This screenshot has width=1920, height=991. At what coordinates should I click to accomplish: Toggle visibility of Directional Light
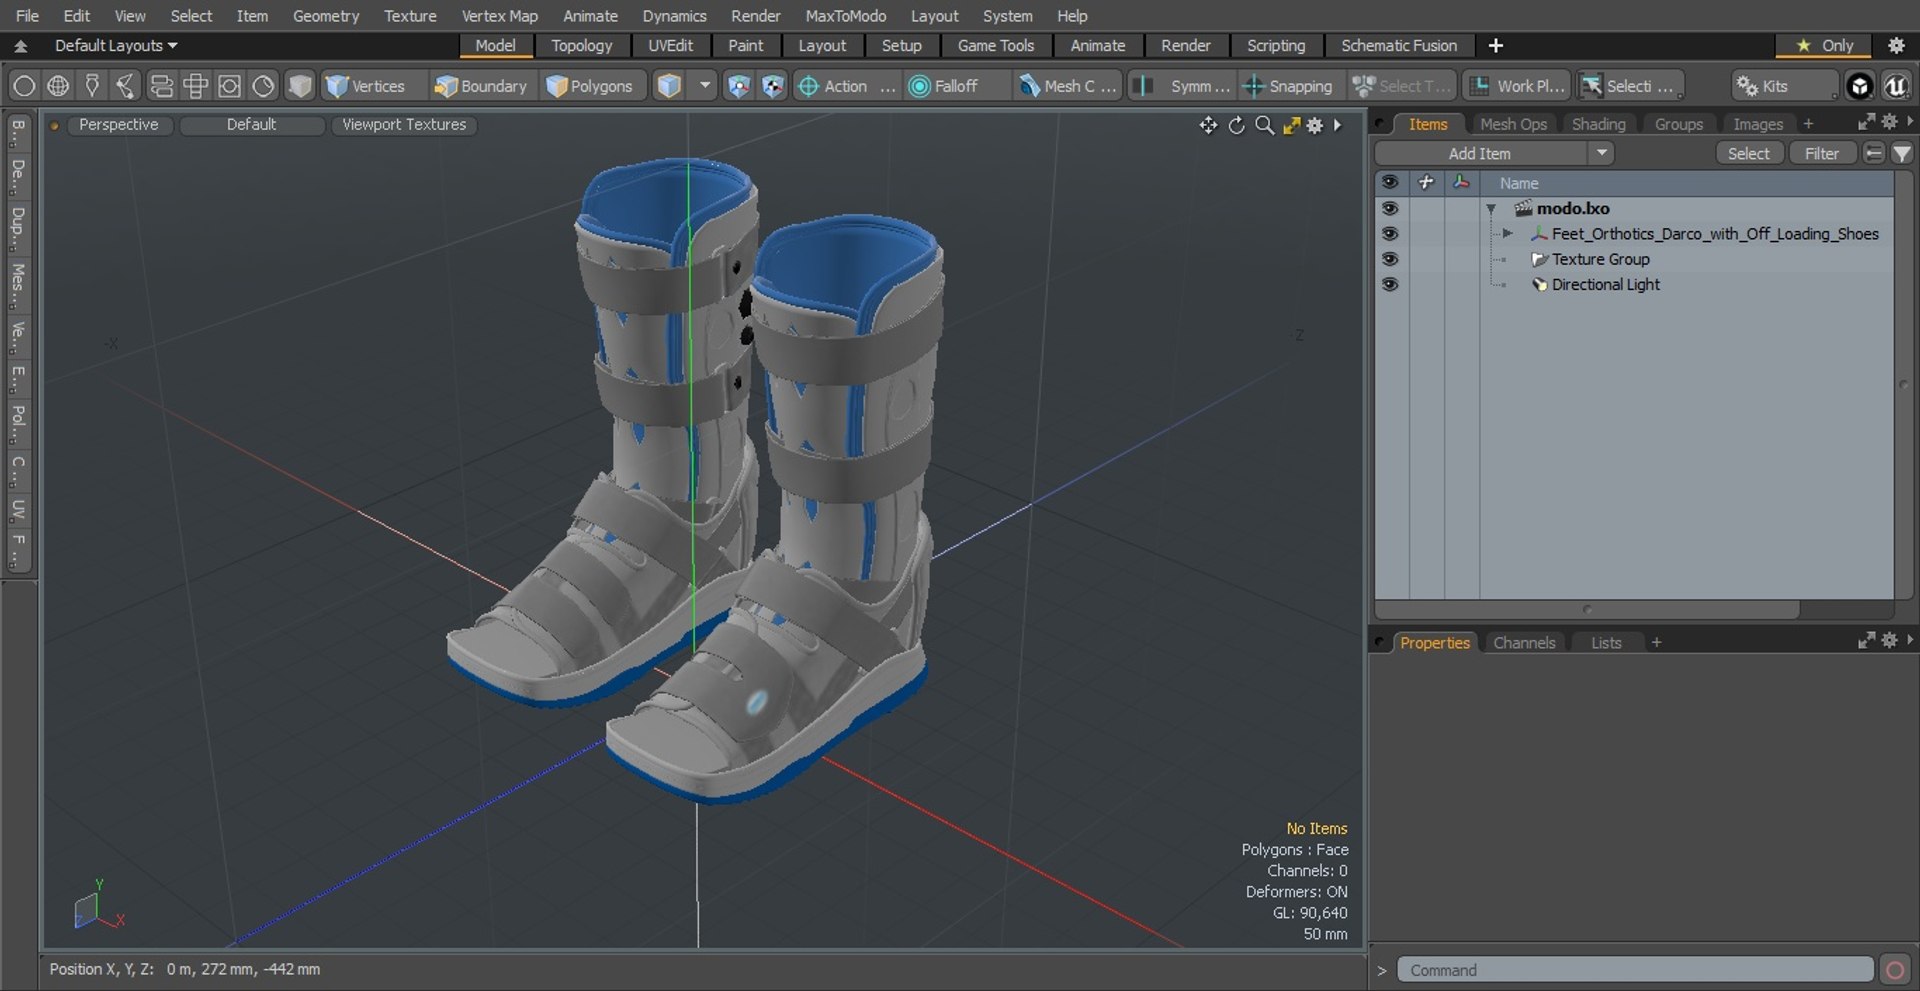[1390, 284]
